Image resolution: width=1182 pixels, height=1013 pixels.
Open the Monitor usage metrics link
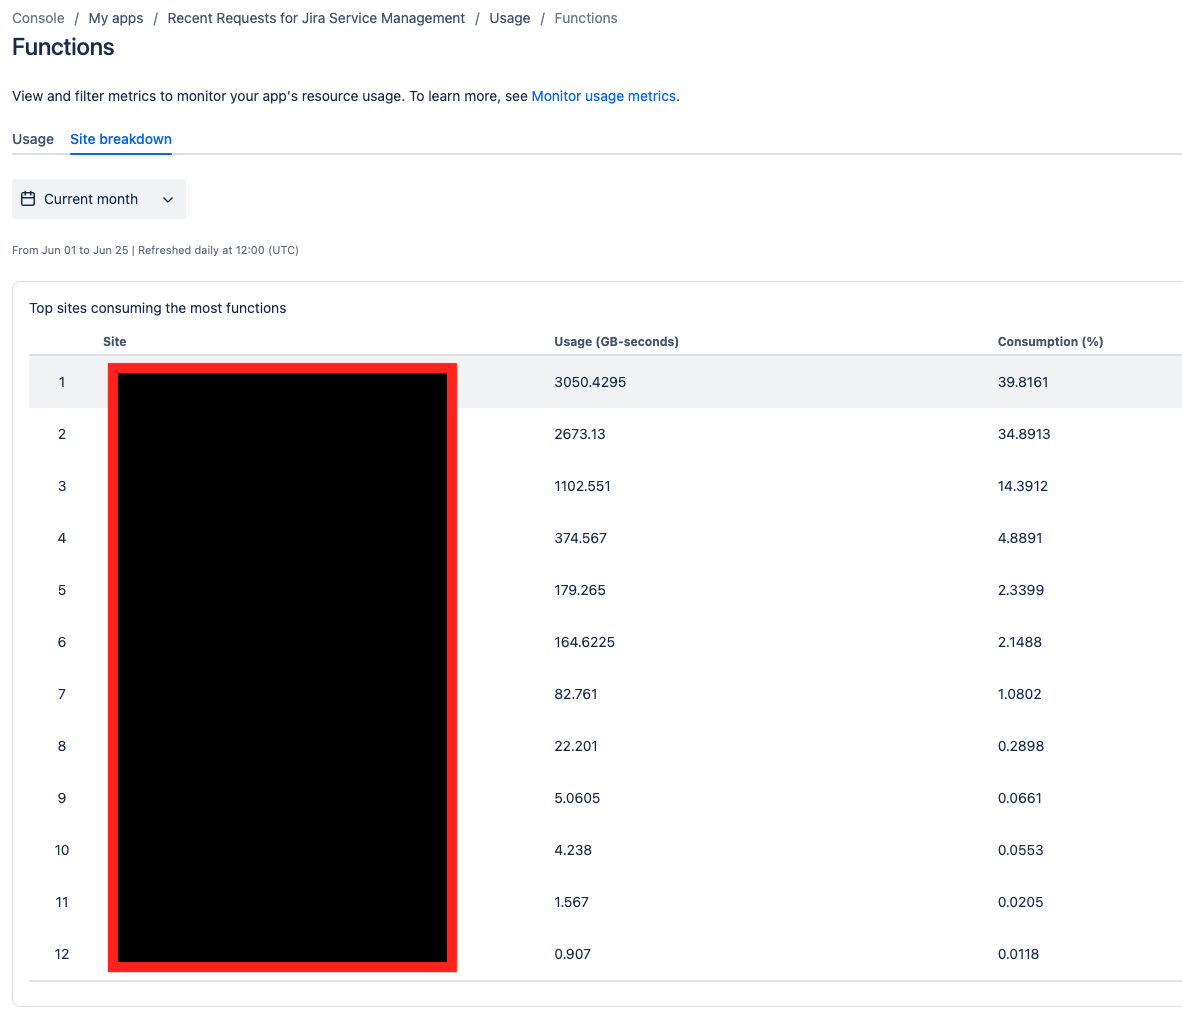tap(603, 96)
